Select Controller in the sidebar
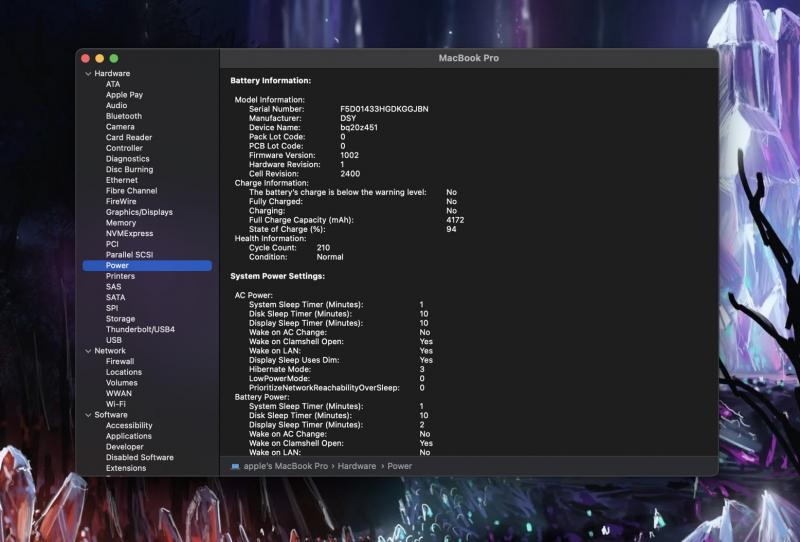The width and height of the screenshot is (800, 542). 124,149
